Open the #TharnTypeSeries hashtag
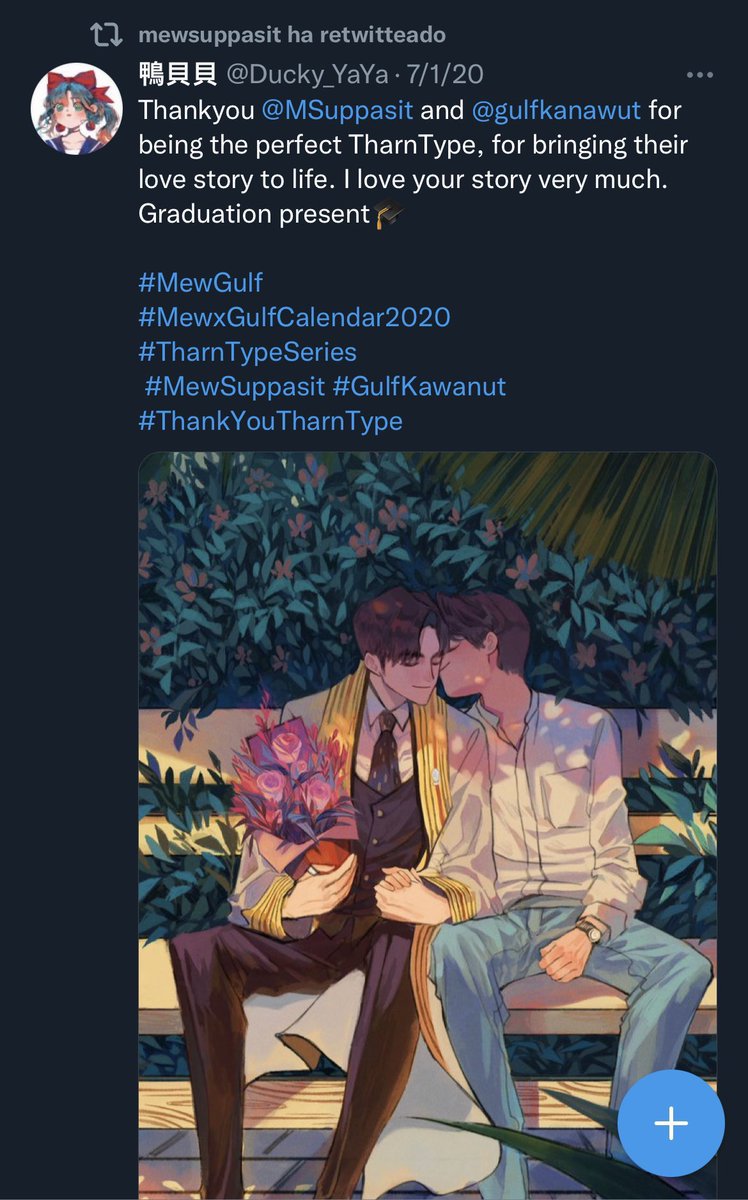Viewport: 748px width, 1200px height. click(x=248, y=352)
